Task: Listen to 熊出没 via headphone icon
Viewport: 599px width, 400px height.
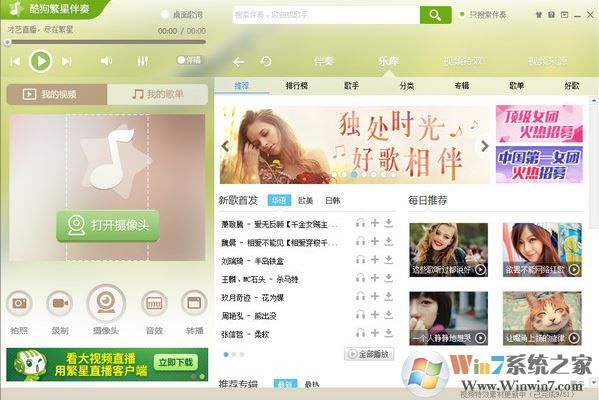Action: point(360,315)
